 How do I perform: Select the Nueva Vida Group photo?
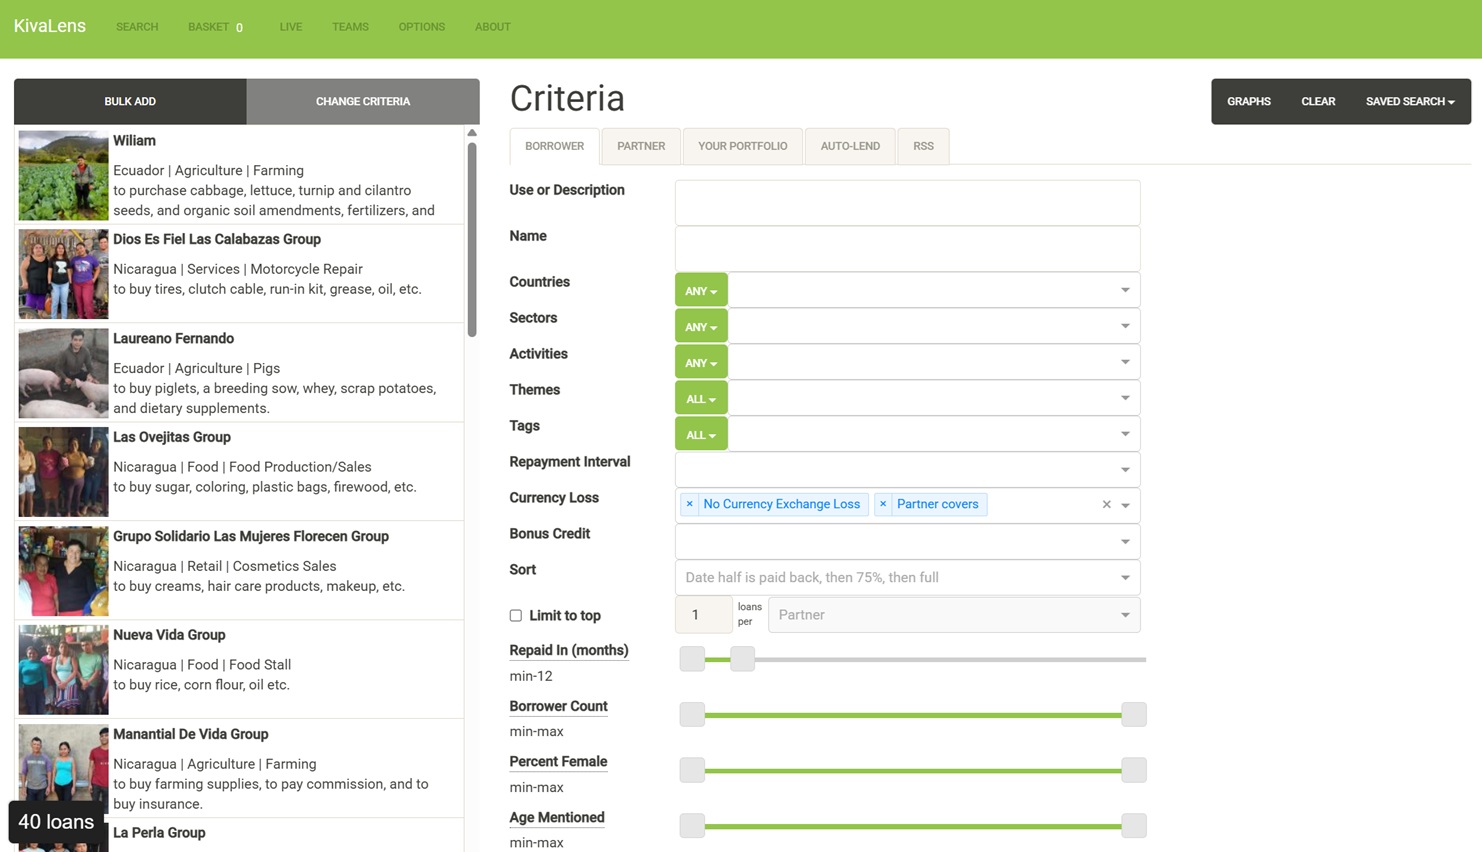pos(63,670)
